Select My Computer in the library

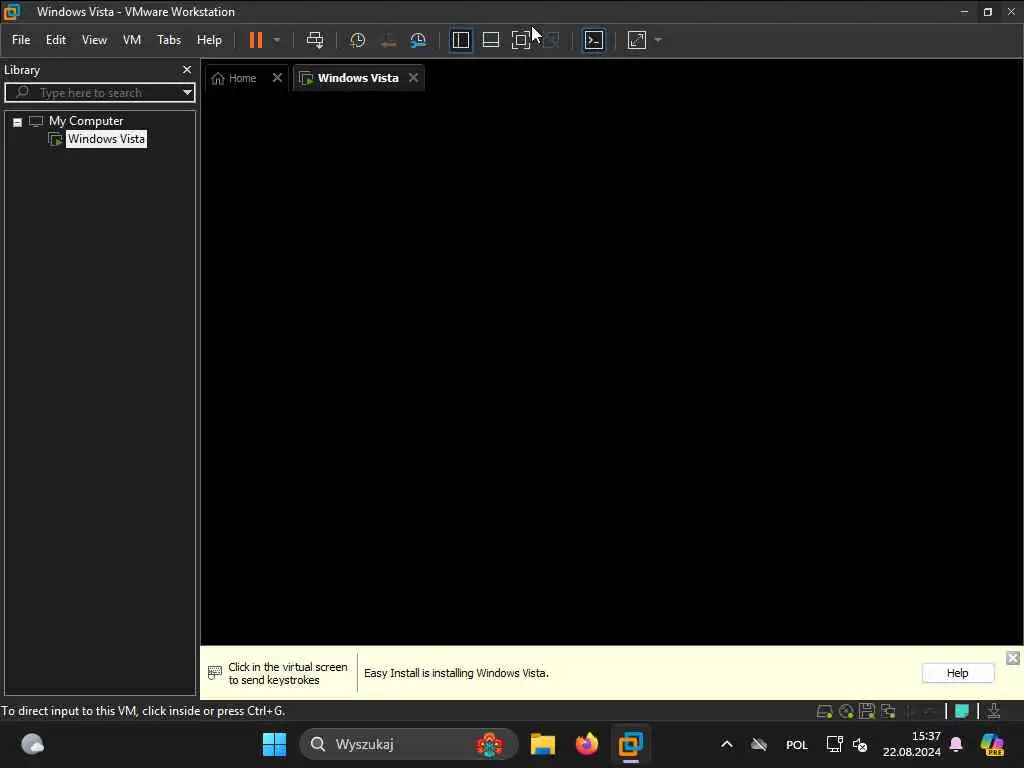click(x=86, y=121)
